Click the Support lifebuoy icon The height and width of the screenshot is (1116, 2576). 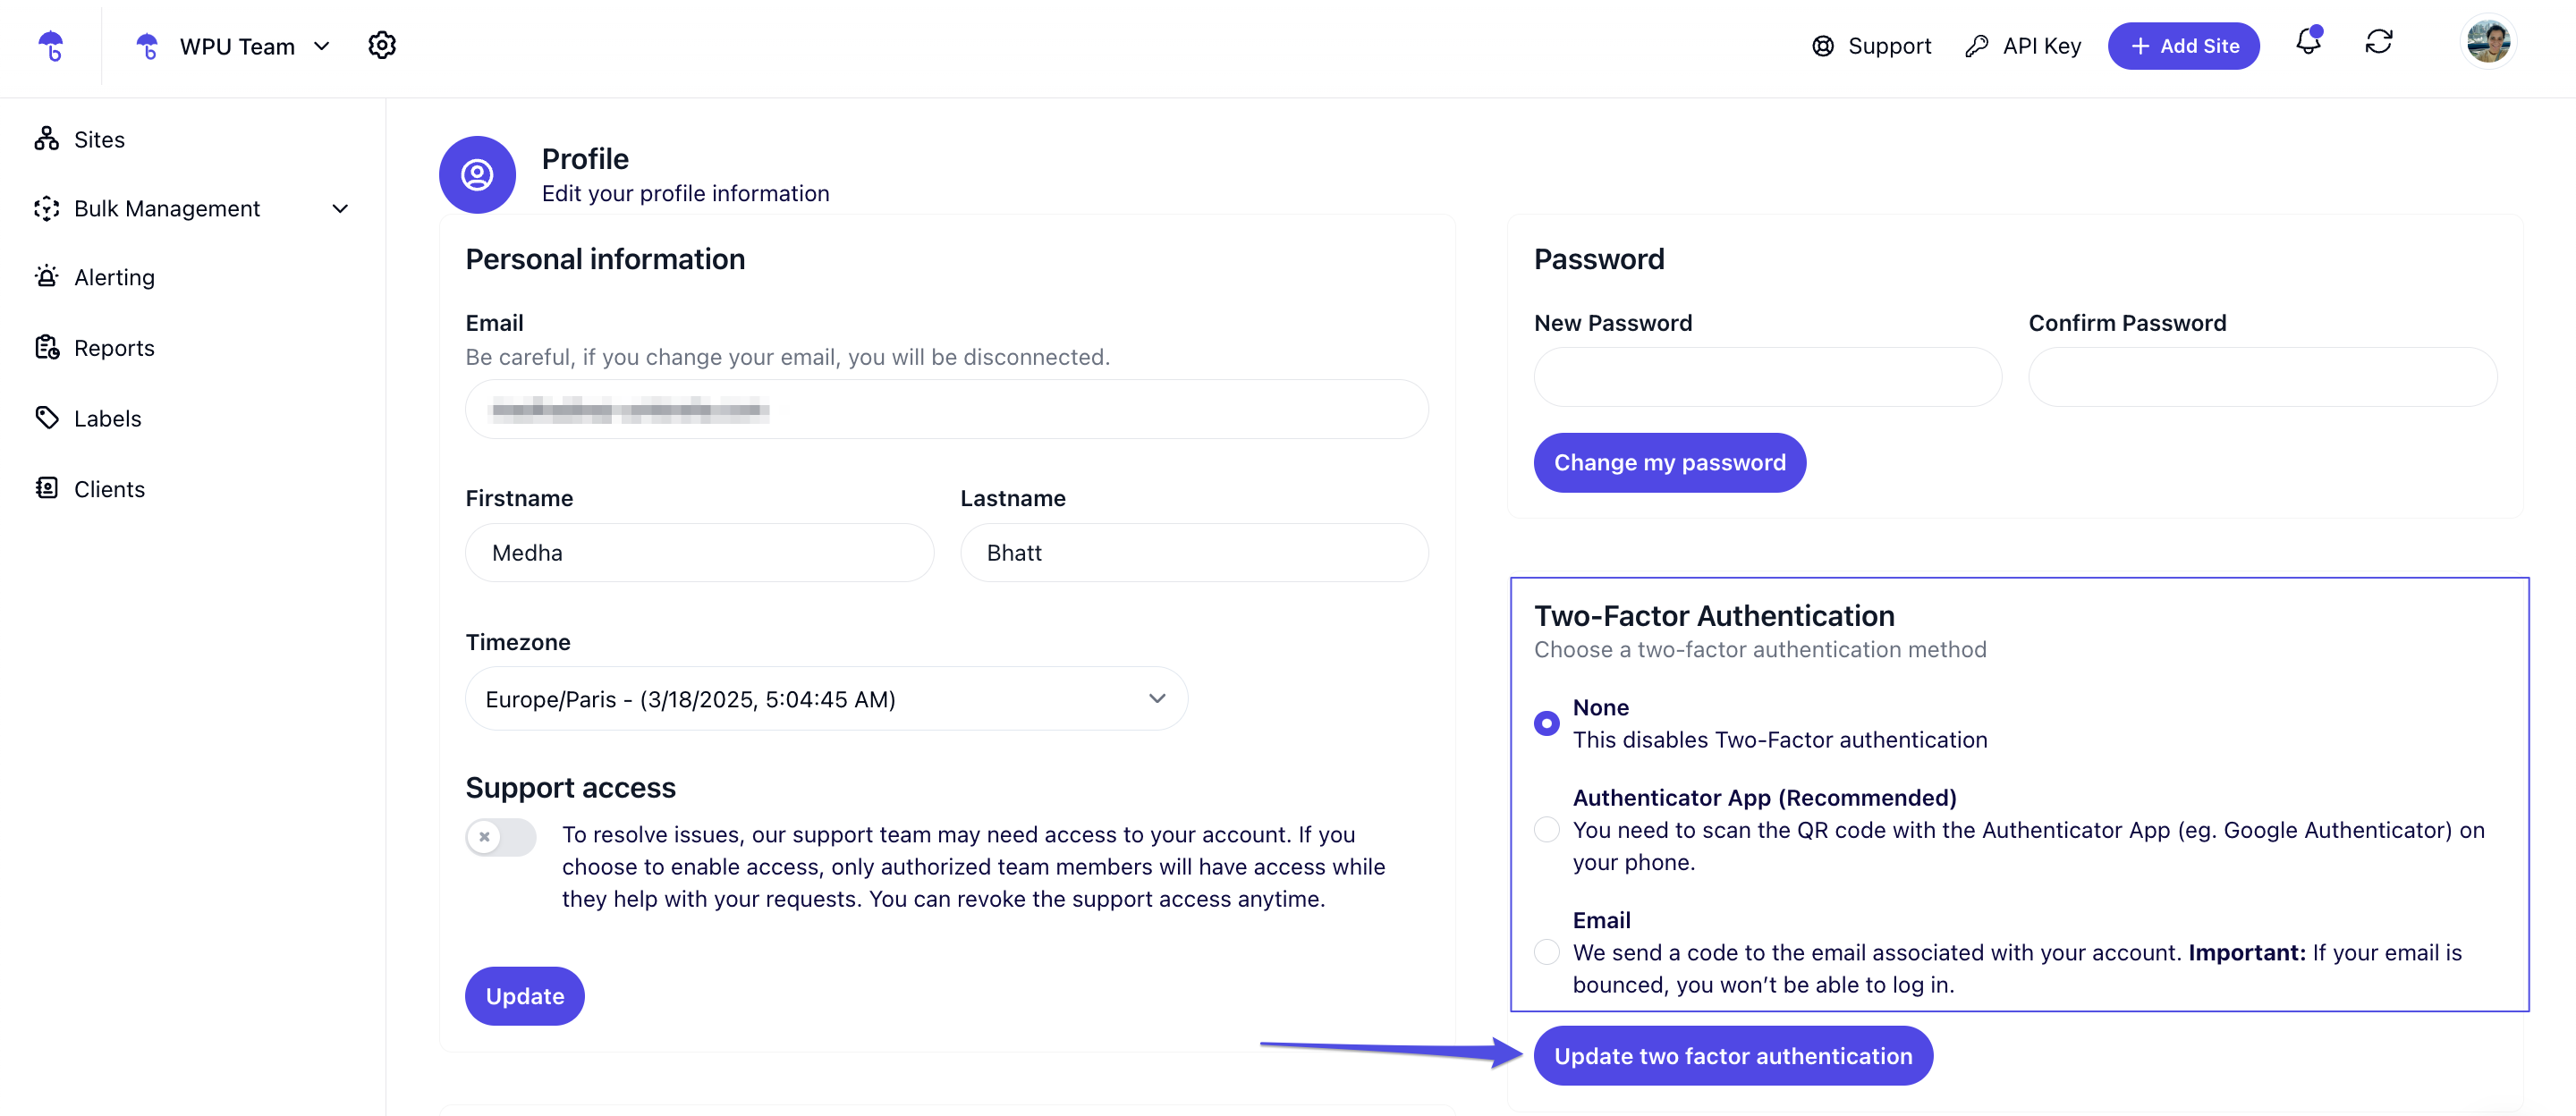pos(1822,46)
